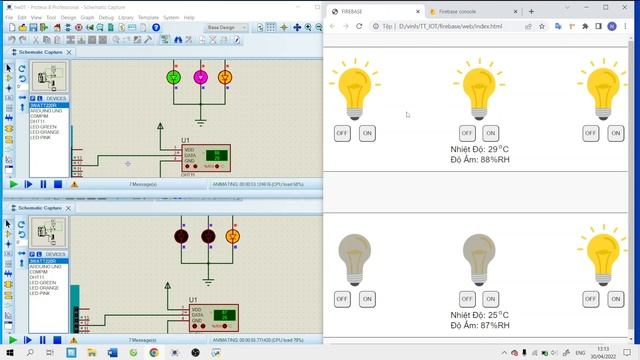Turn ON first gray bulb in 25°C panel
This screenshot has width=640, height=360.
tap(367, 299)
